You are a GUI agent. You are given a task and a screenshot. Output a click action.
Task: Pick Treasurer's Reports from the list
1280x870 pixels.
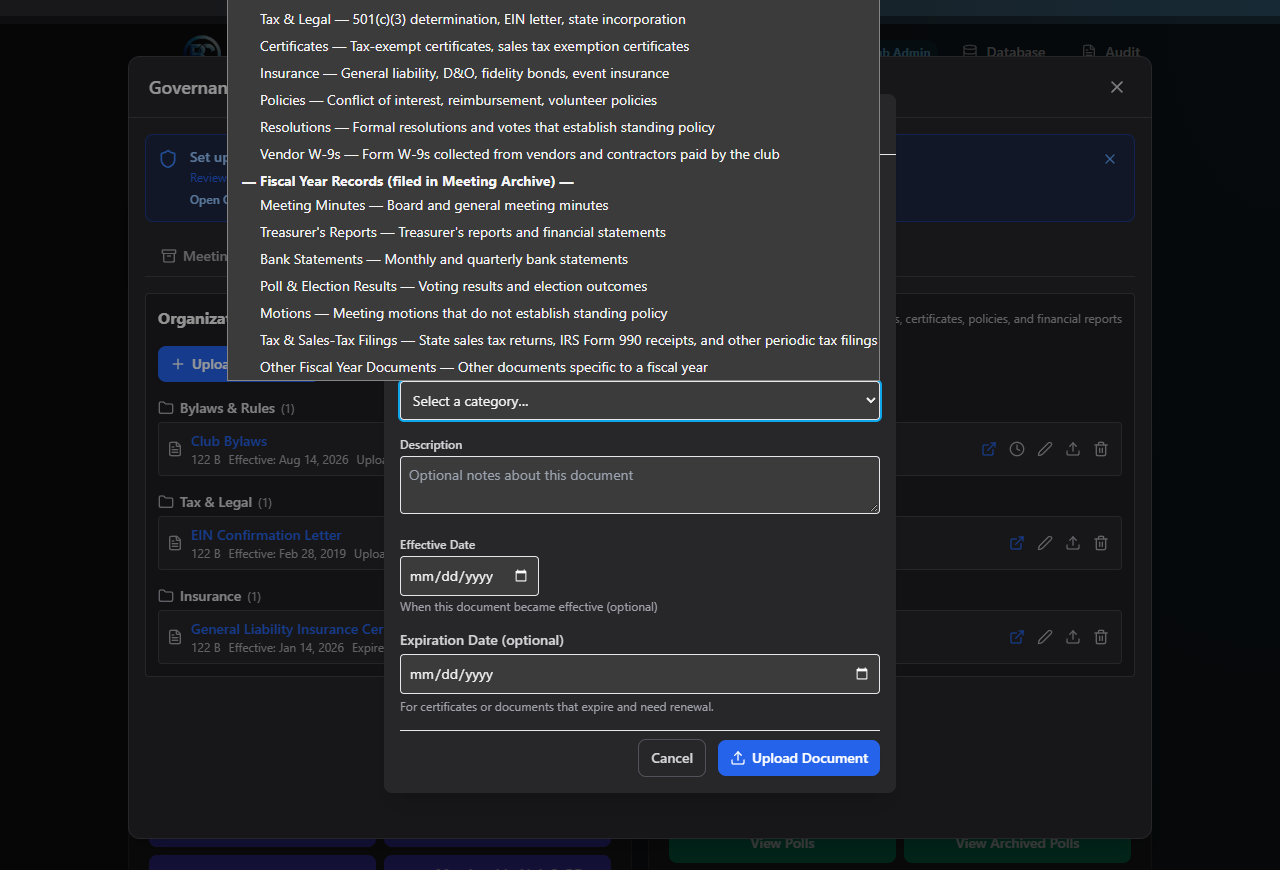pos(554,233)
